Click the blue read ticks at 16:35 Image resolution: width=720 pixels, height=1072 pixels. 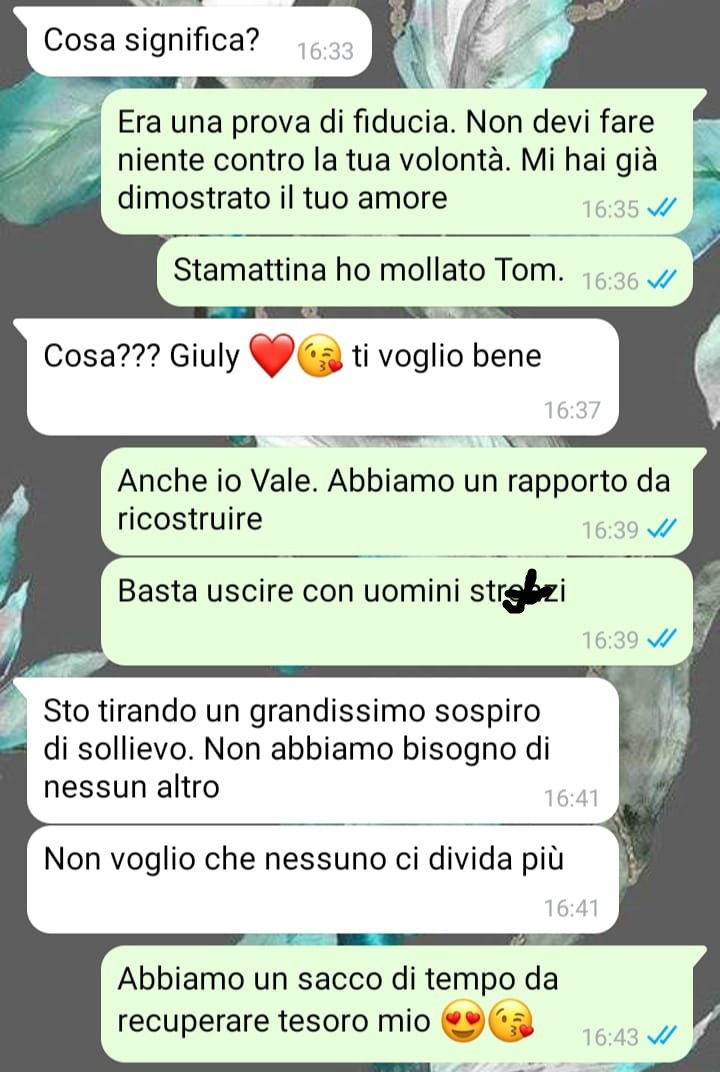point(661,208)
